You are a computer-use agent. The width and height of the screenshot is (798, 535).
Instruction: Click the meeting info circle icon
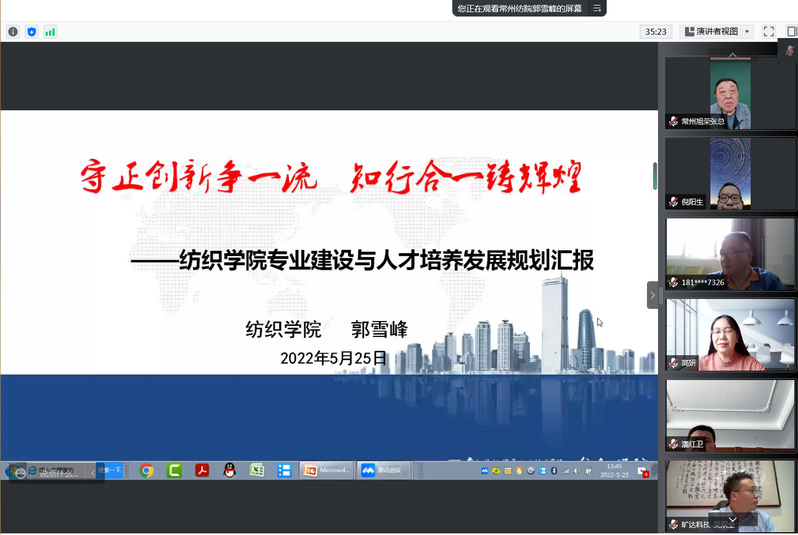[x=13, y=32]
